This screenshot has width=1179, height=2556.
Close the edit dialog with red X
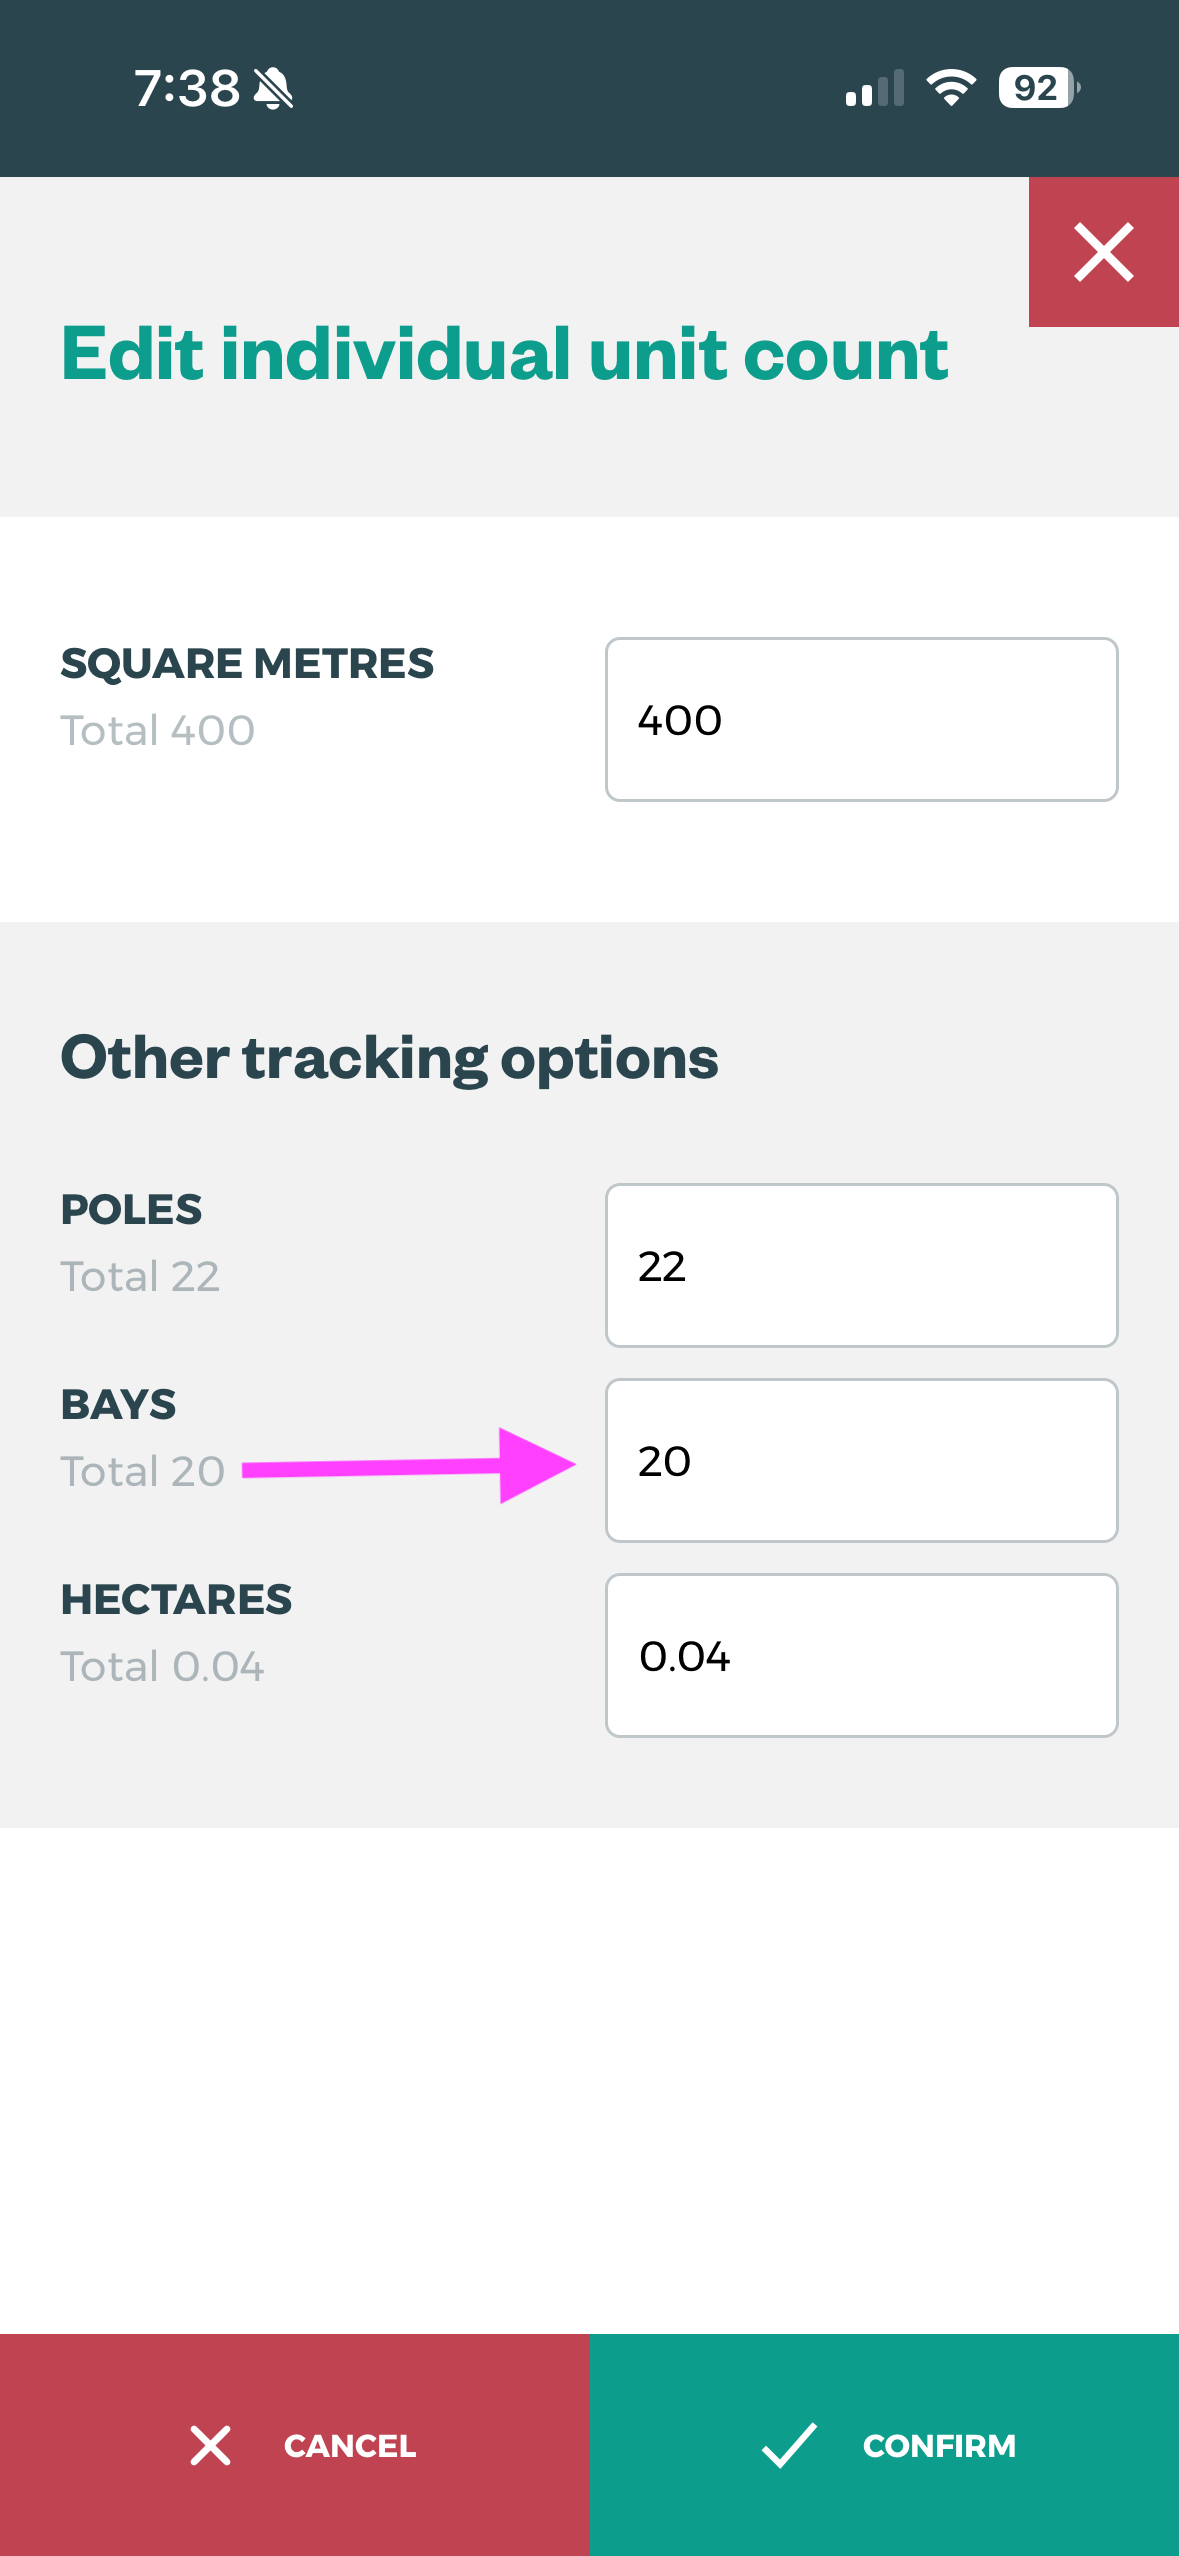coord(1103,252)
